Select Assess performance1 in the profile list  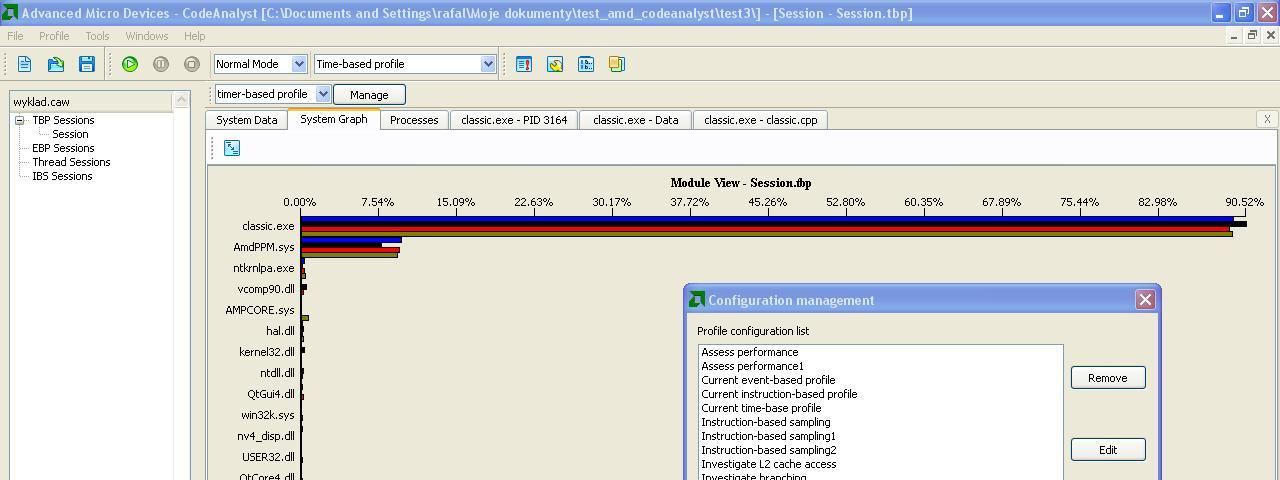click(753, 366)
